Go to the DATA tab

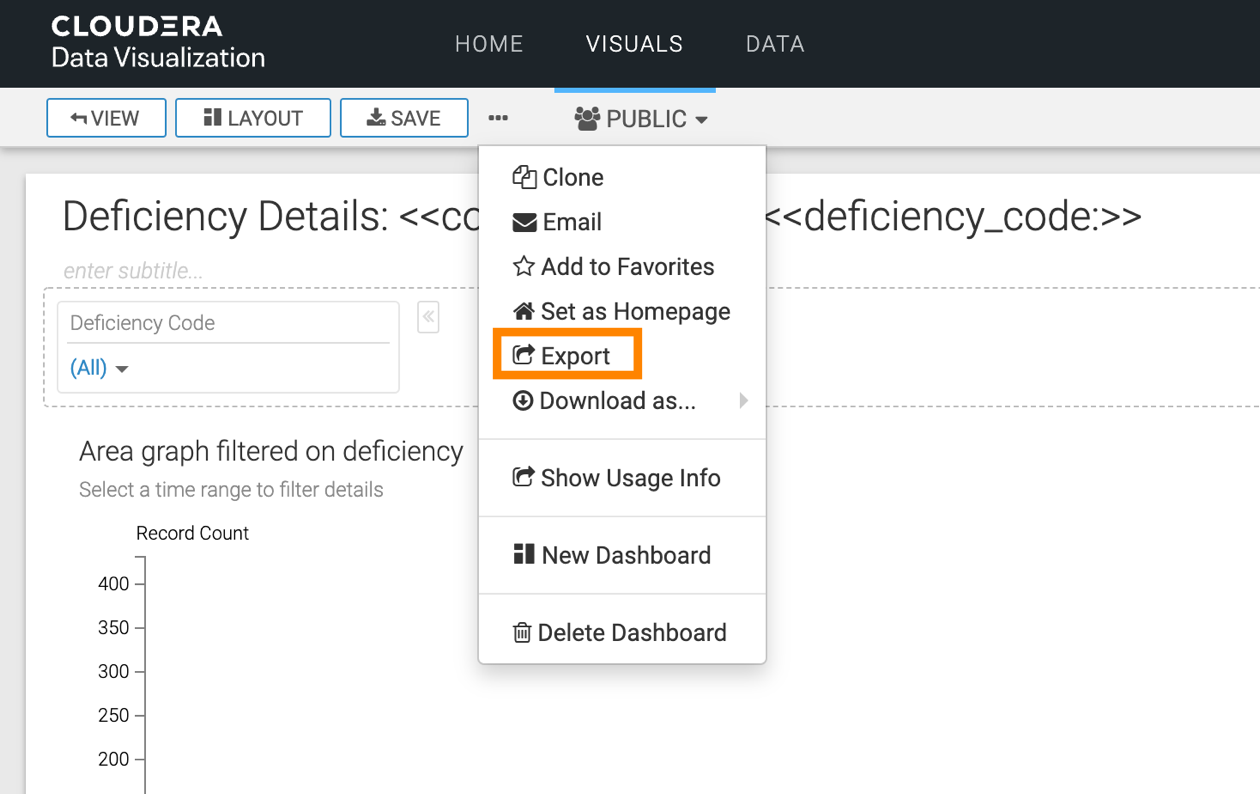[775, 44]
